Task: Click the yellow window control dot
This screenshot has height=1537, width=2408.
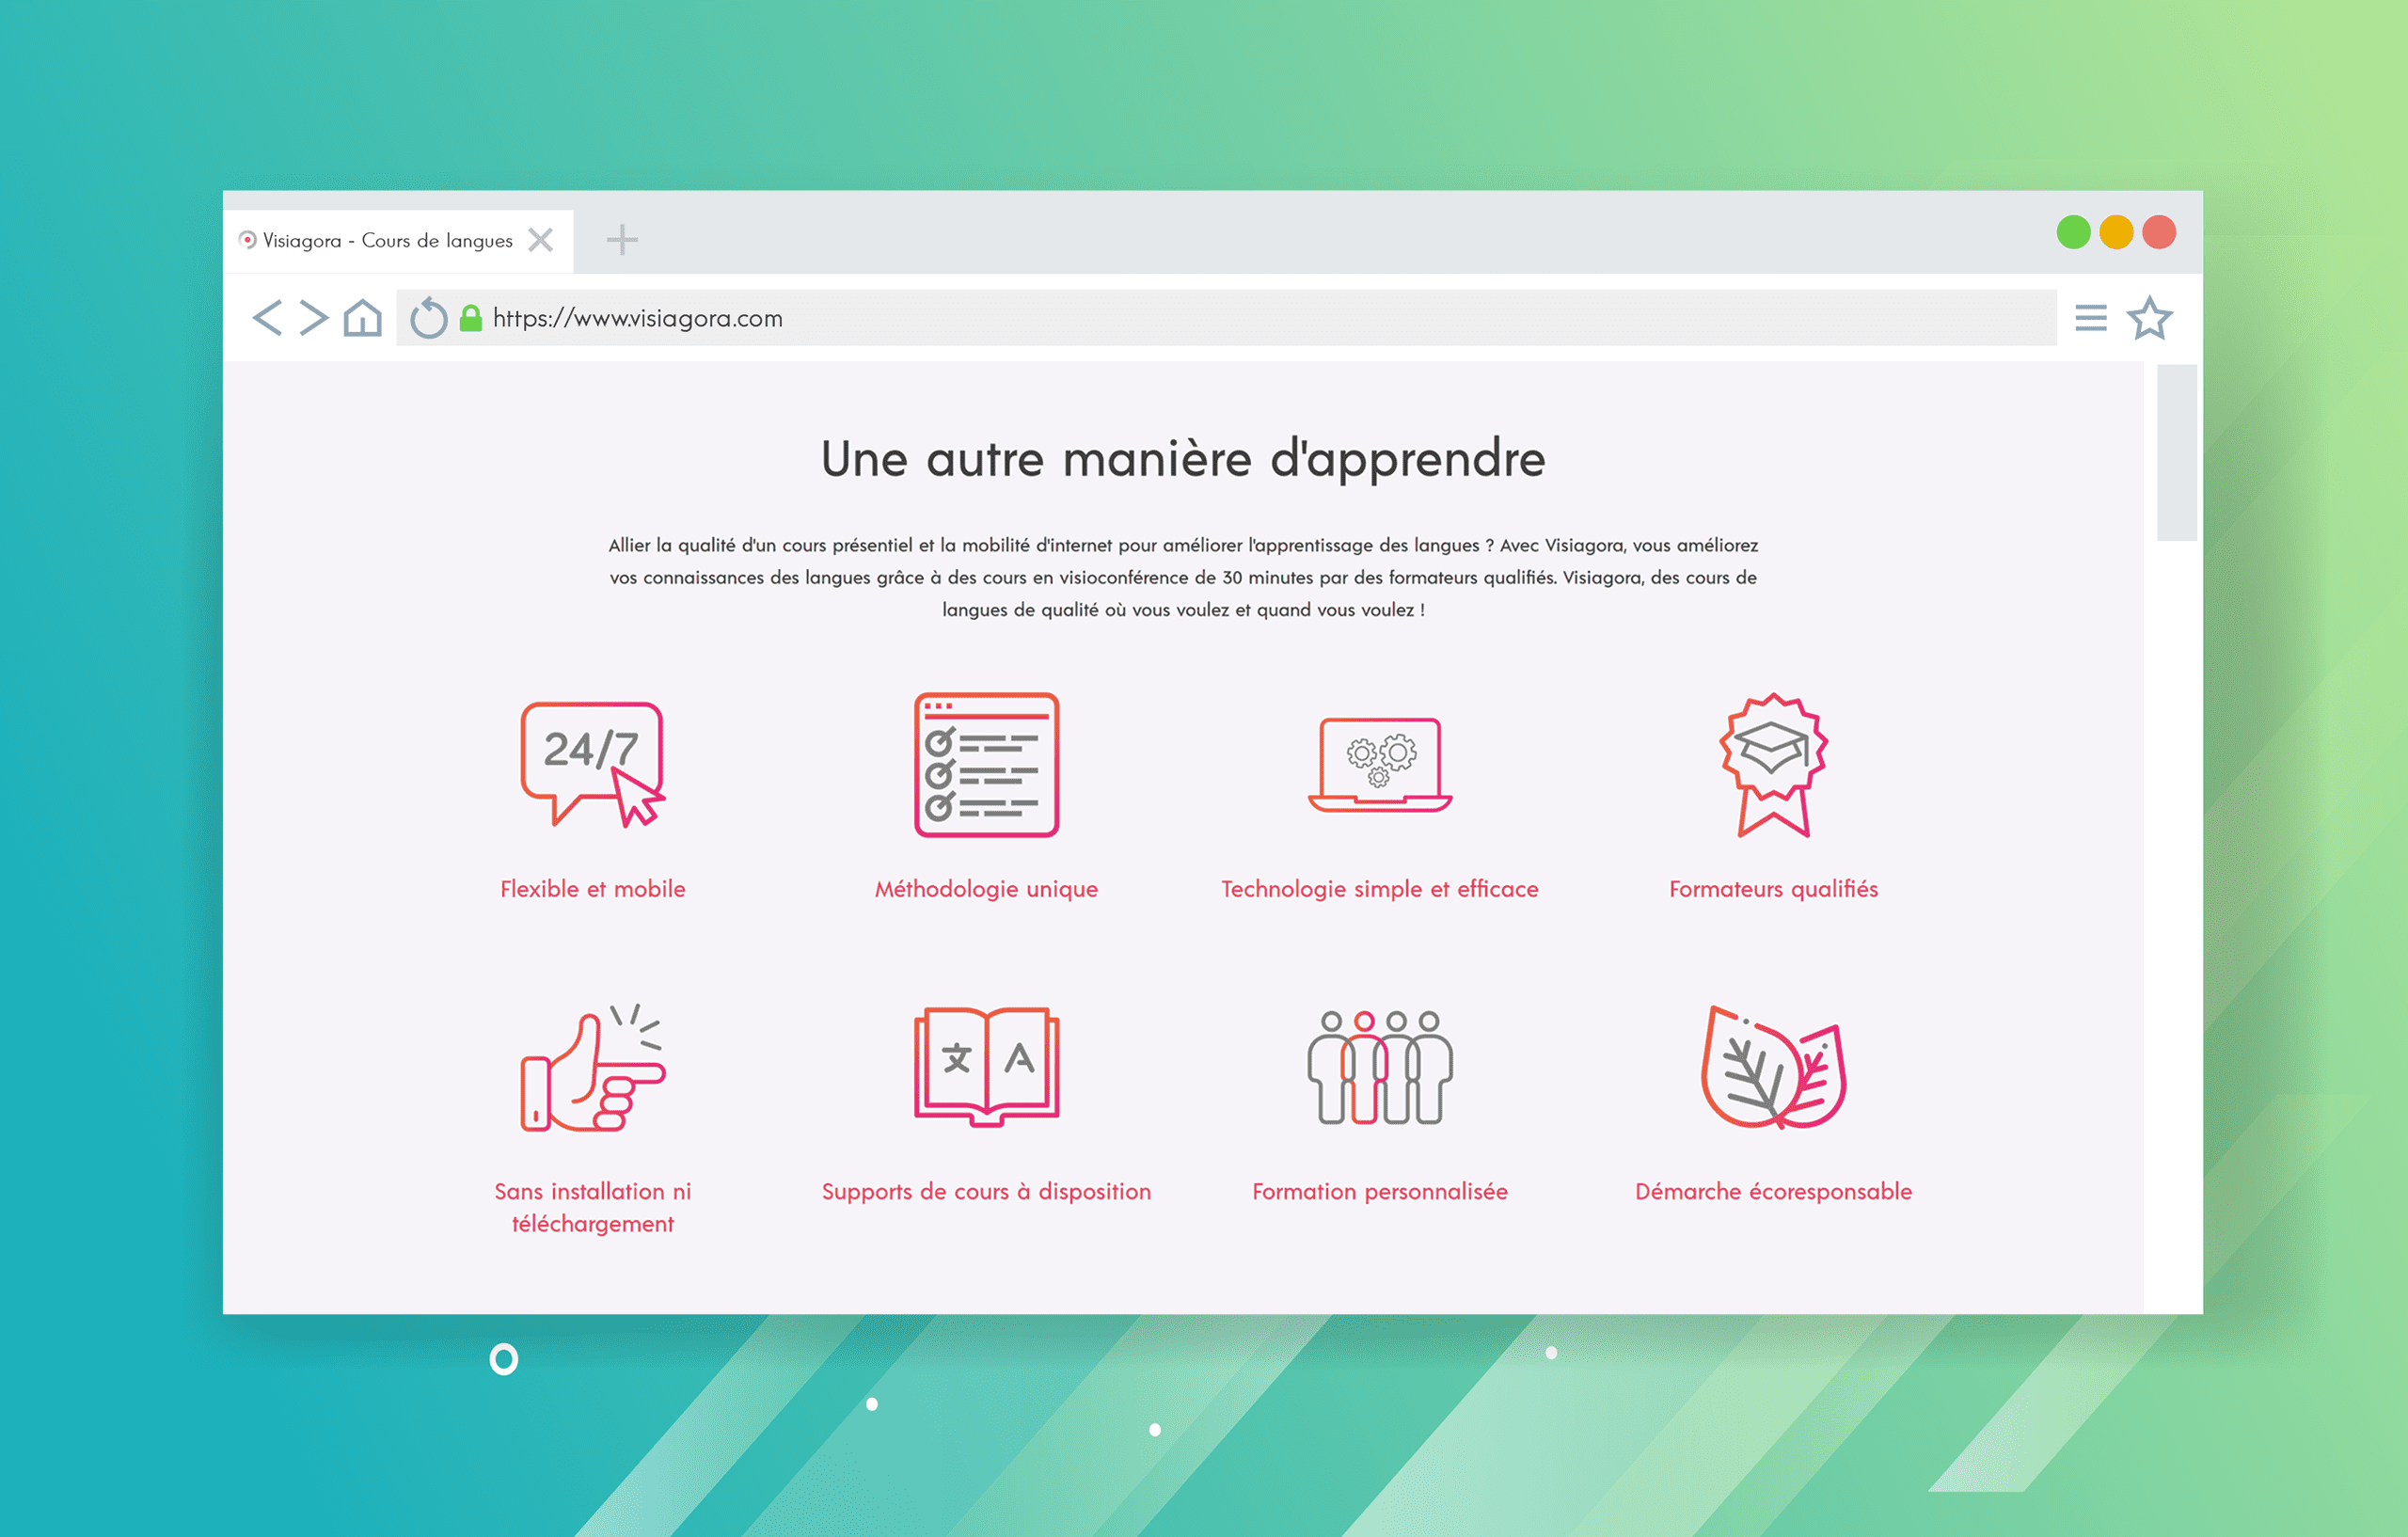Action: (2116, 232)
